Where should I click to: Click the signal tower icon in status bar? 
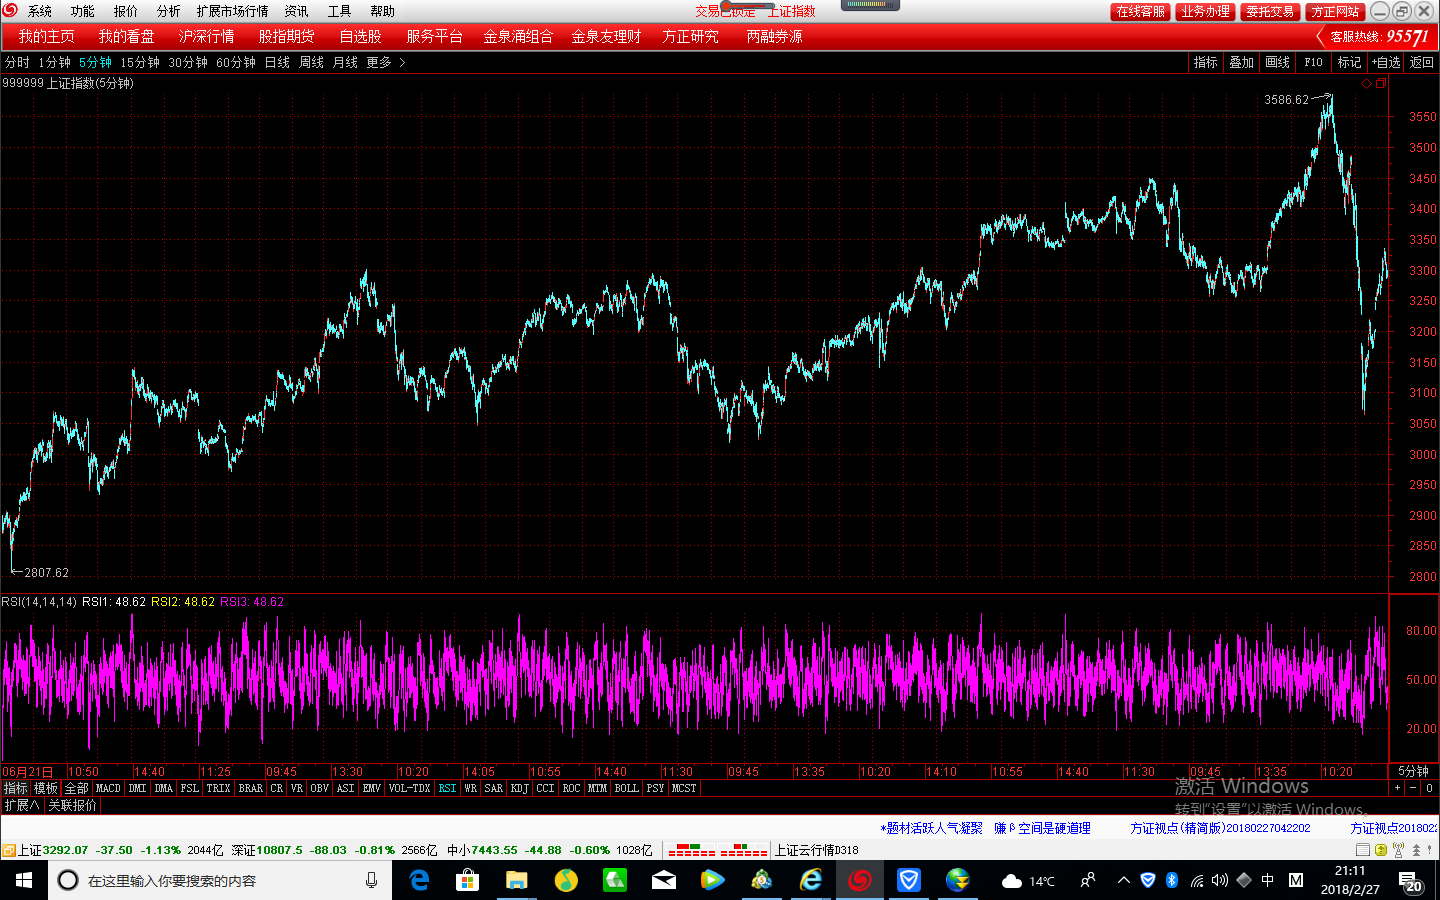1398,850
